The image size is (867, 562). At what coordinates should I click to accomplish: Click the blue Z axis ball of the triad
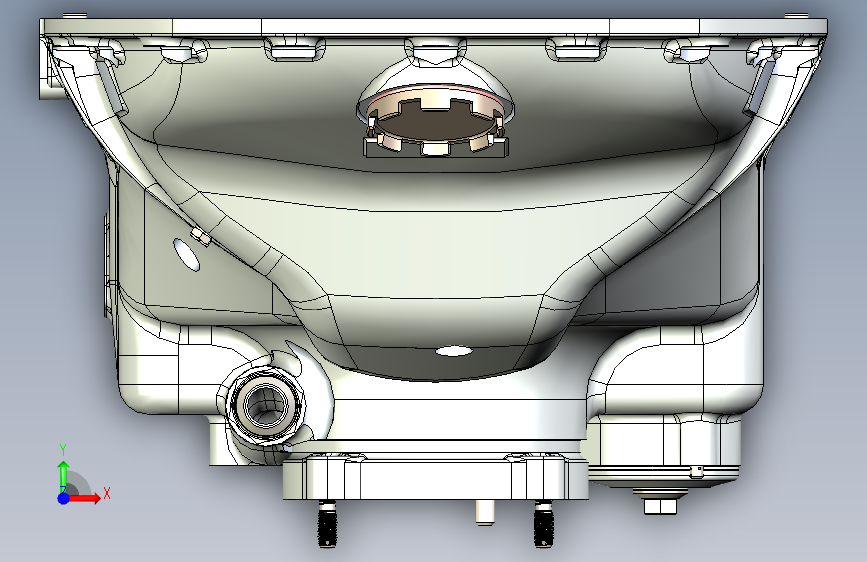click(x=64, y=498)
